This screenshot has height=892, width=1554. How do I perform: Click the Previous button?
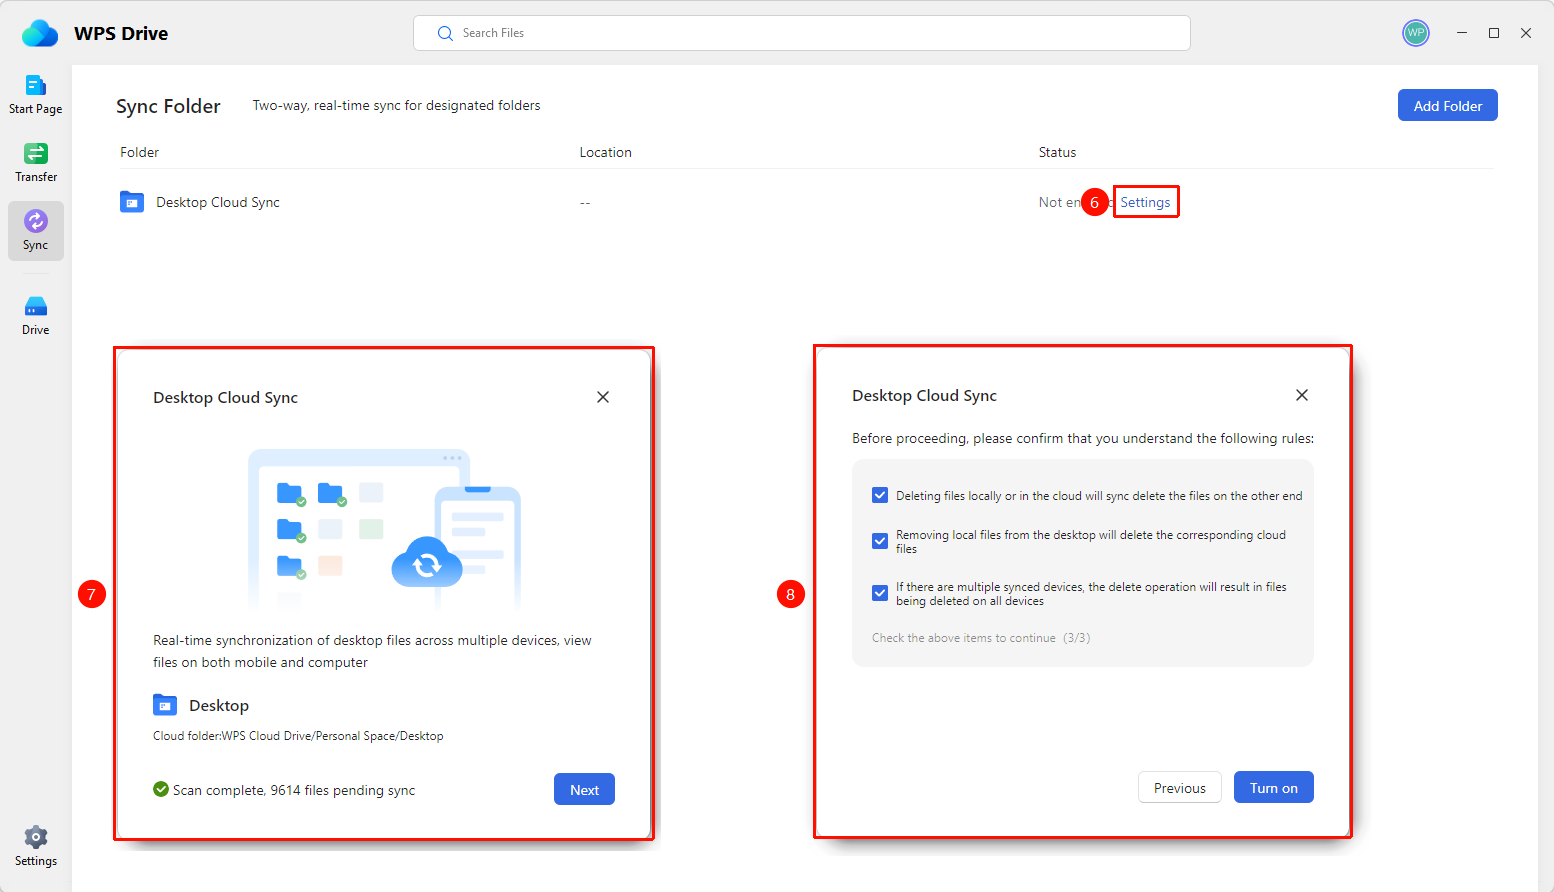[x=1179, y=787]
